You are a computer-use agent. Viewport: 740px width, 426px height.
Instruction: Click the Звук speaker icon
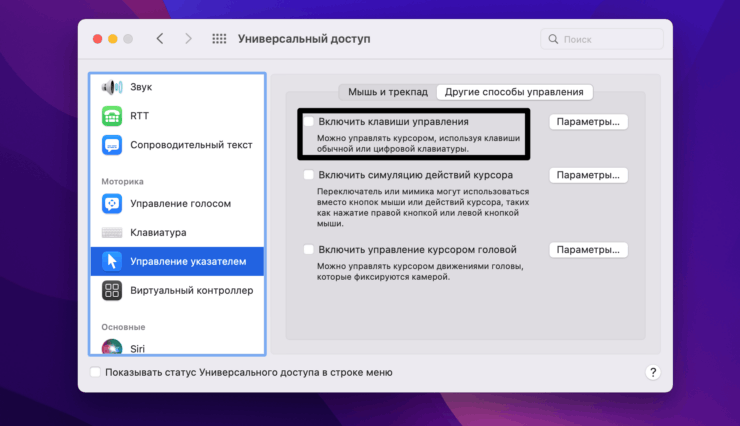coord(112,87)
